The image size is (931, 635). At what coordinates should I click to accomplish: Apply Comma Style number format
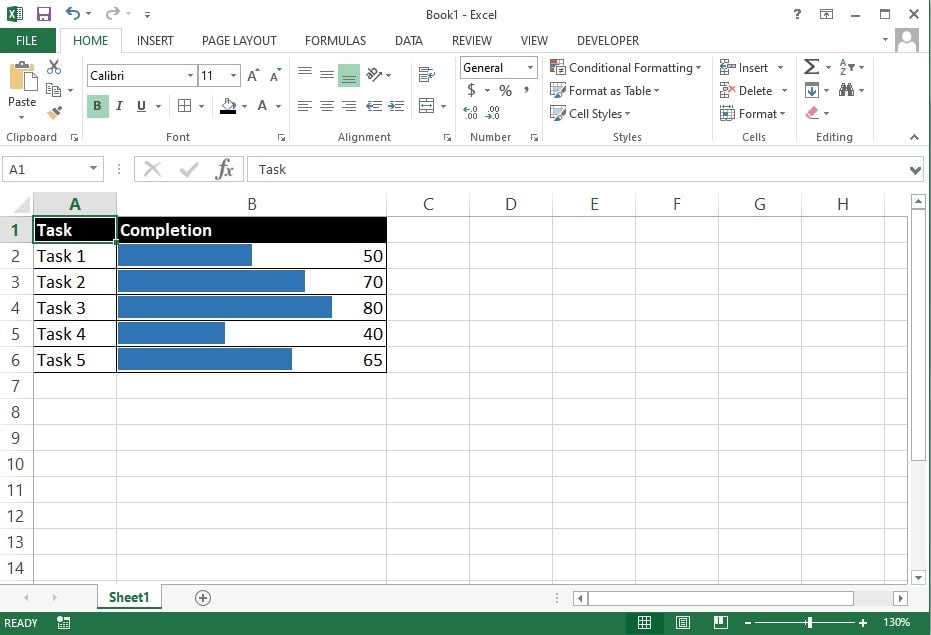point(526,90)
